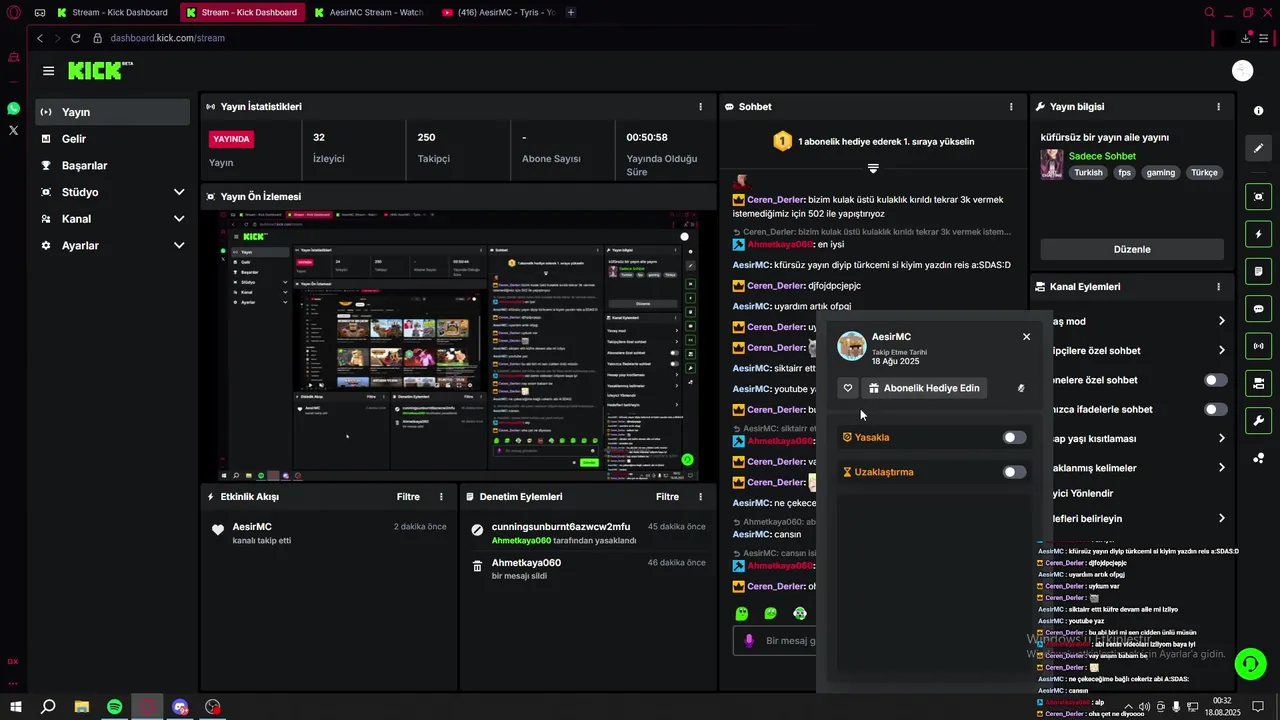Switch to the first Stream - Kick Dashboard tab
The height and width of the screenshot is (720, 1280).
coord(113,13)
